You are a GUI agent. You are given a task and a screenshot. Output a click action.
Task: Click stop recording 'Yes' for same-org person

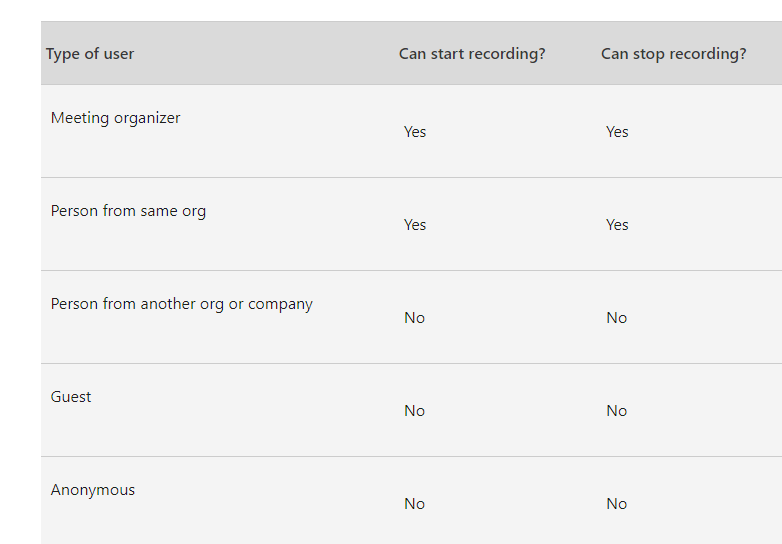pyautogui.click(x=617, y=225)
